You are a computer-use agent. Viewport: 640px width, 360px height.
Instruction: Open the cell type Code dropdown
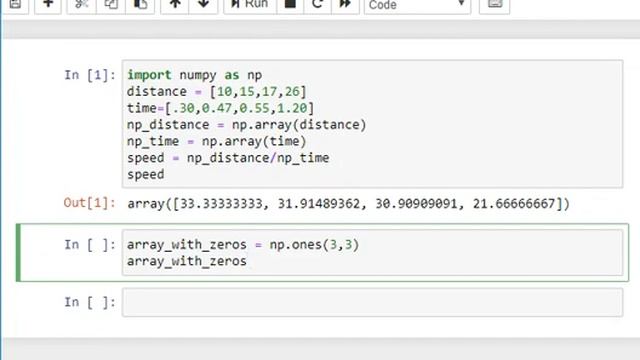417,5
